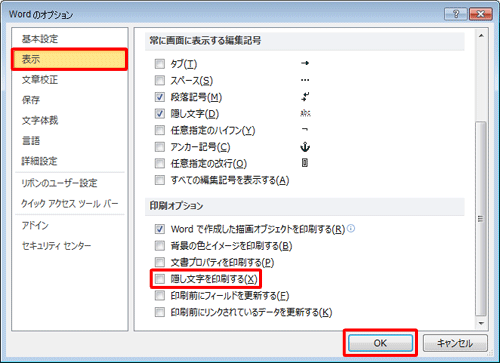Open the 文章校正 category
Image resolution: width=500 pixels, height=363 pixels.
(40, 80)
